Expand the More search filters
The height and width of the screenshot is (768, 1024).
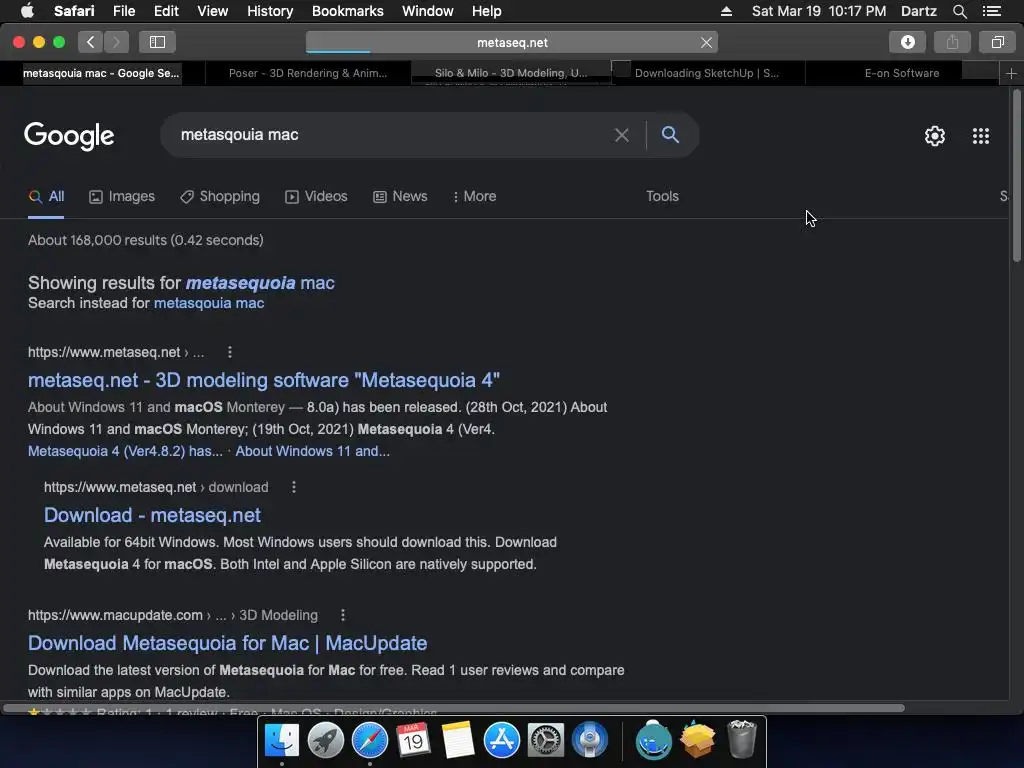(x=474, y=197)
